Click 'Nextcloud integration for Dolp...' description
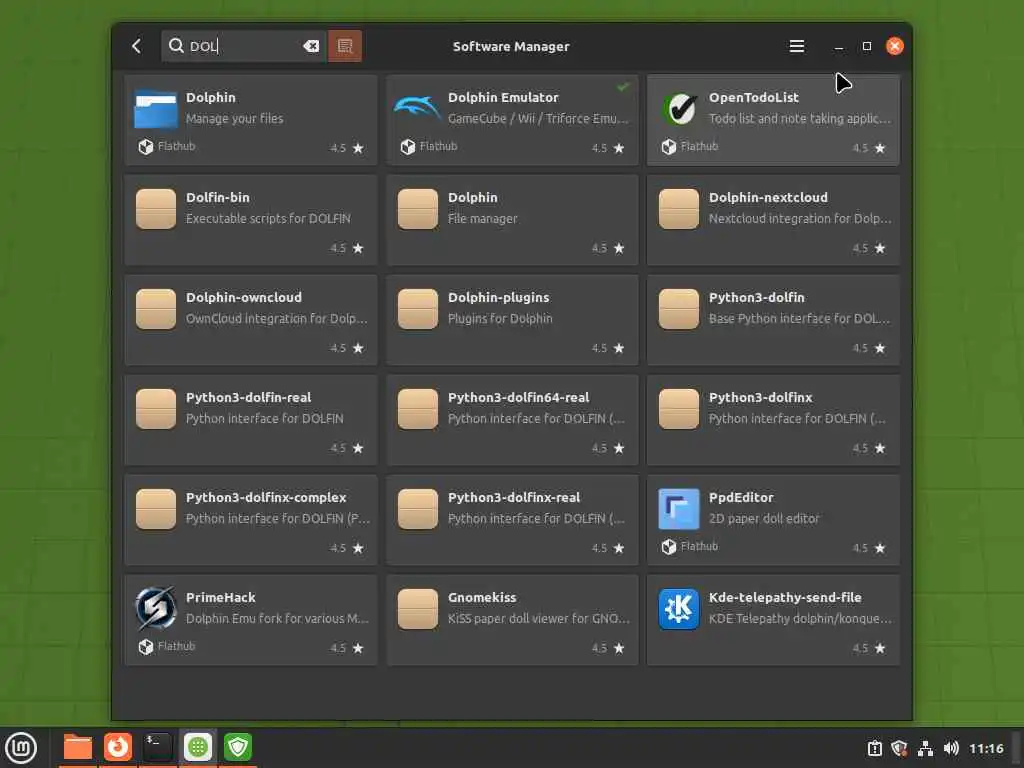The height and width of the screenshot is (768, 1024). 800,218
